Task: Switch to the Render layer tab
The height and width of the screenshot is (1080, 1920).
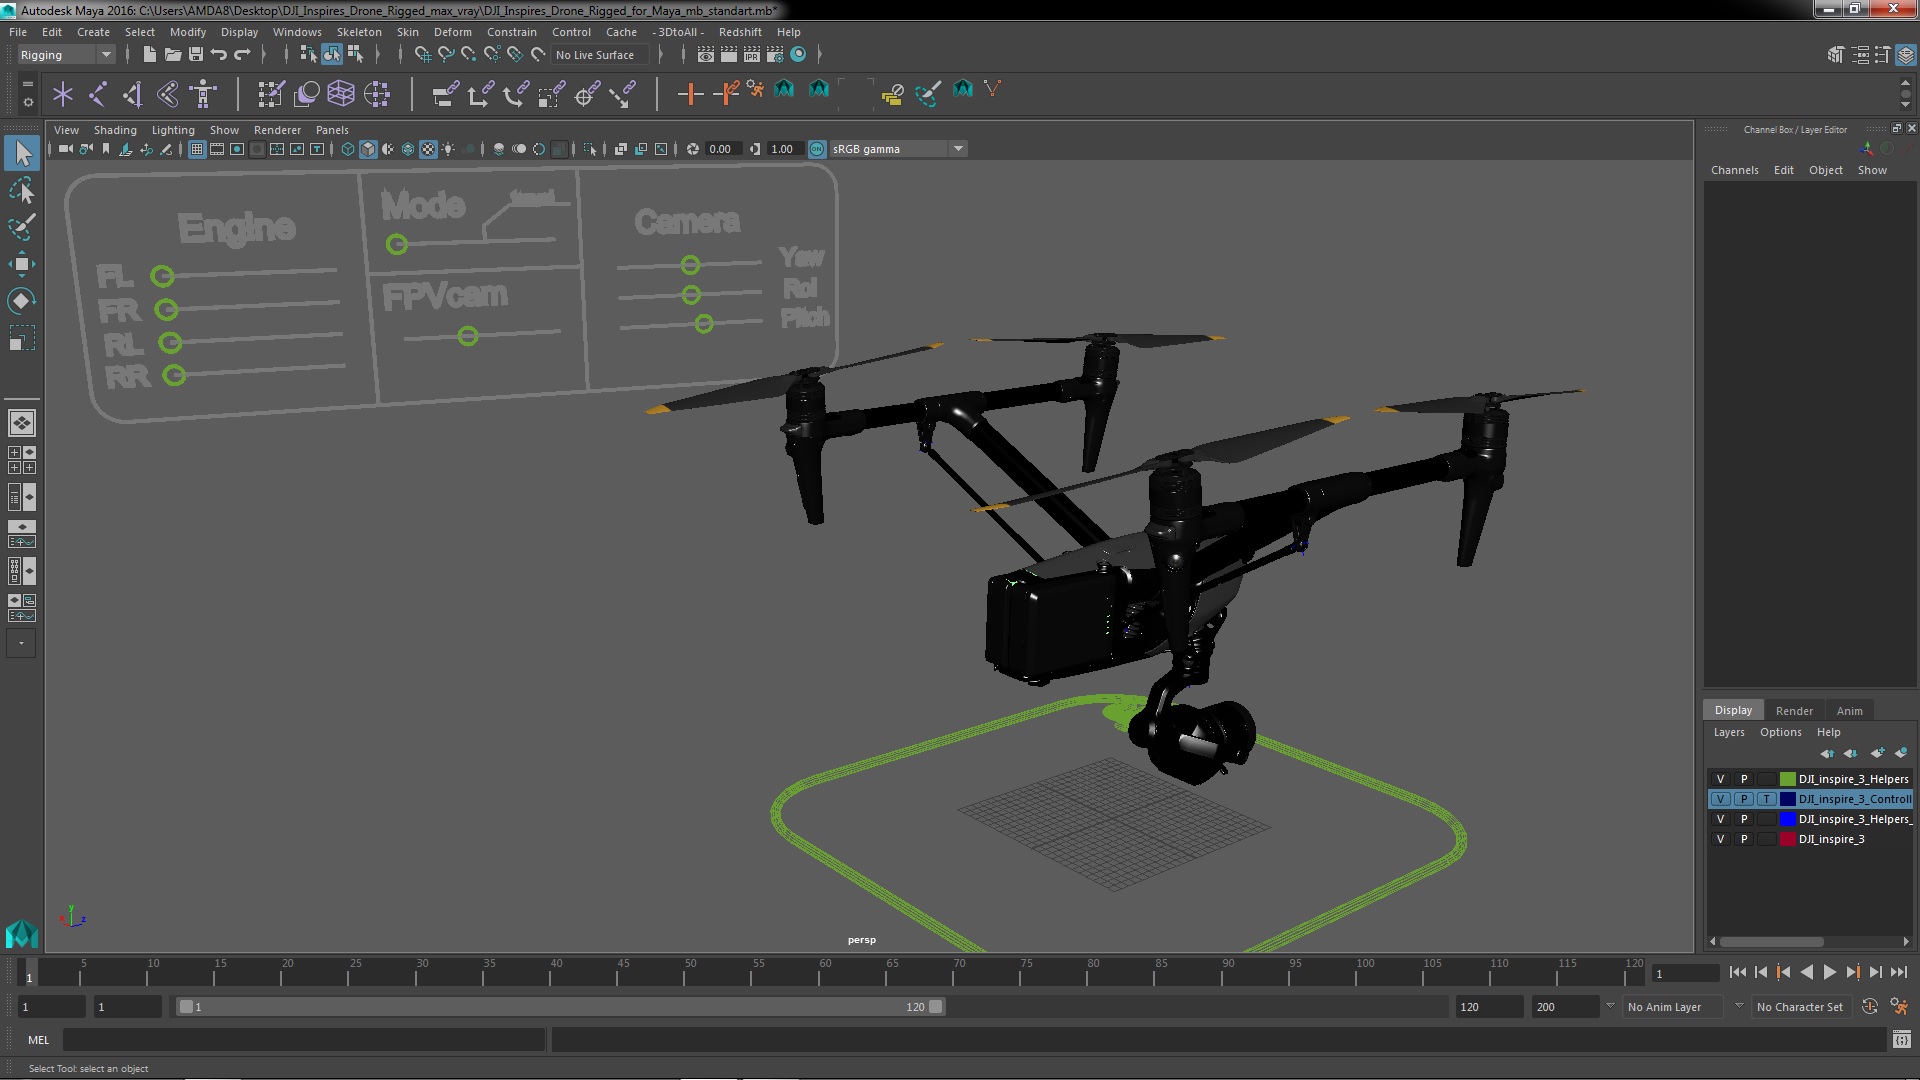Action: 1794,711
